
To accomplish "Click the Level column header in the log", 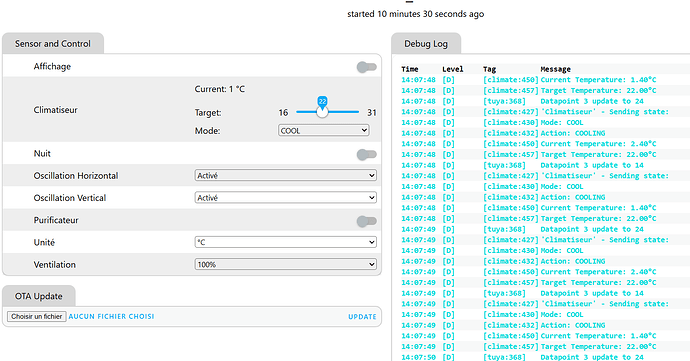I will click(x=453, y=69).
